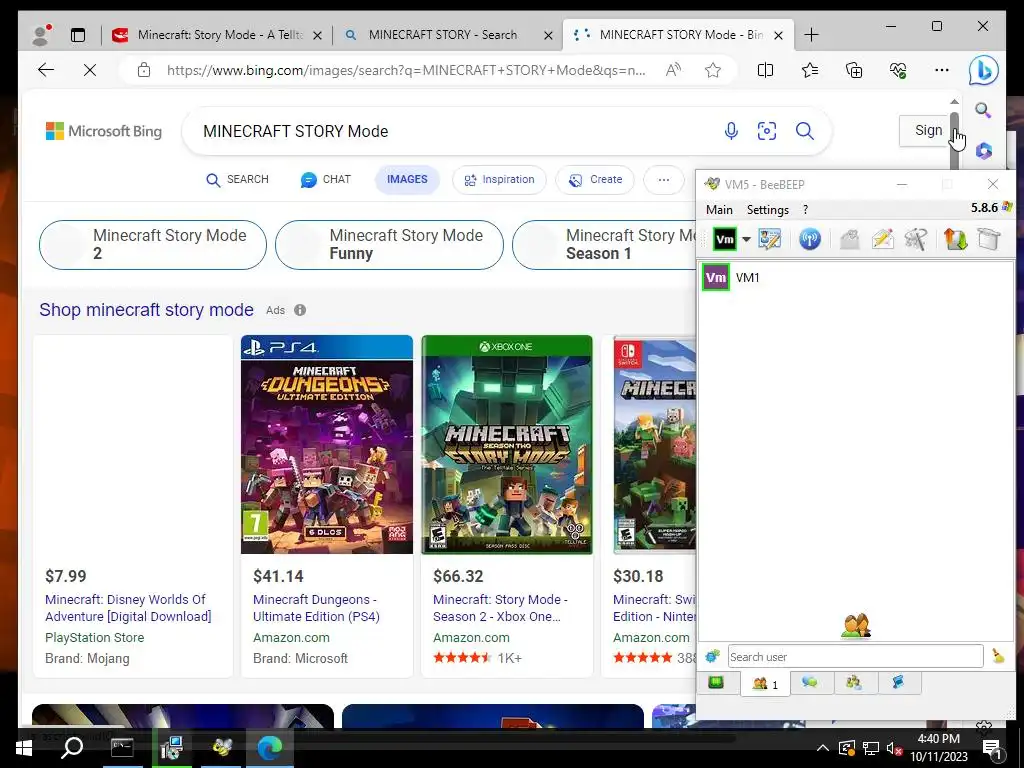Click the broom clear icon beside Search user

tap(998, 656)
